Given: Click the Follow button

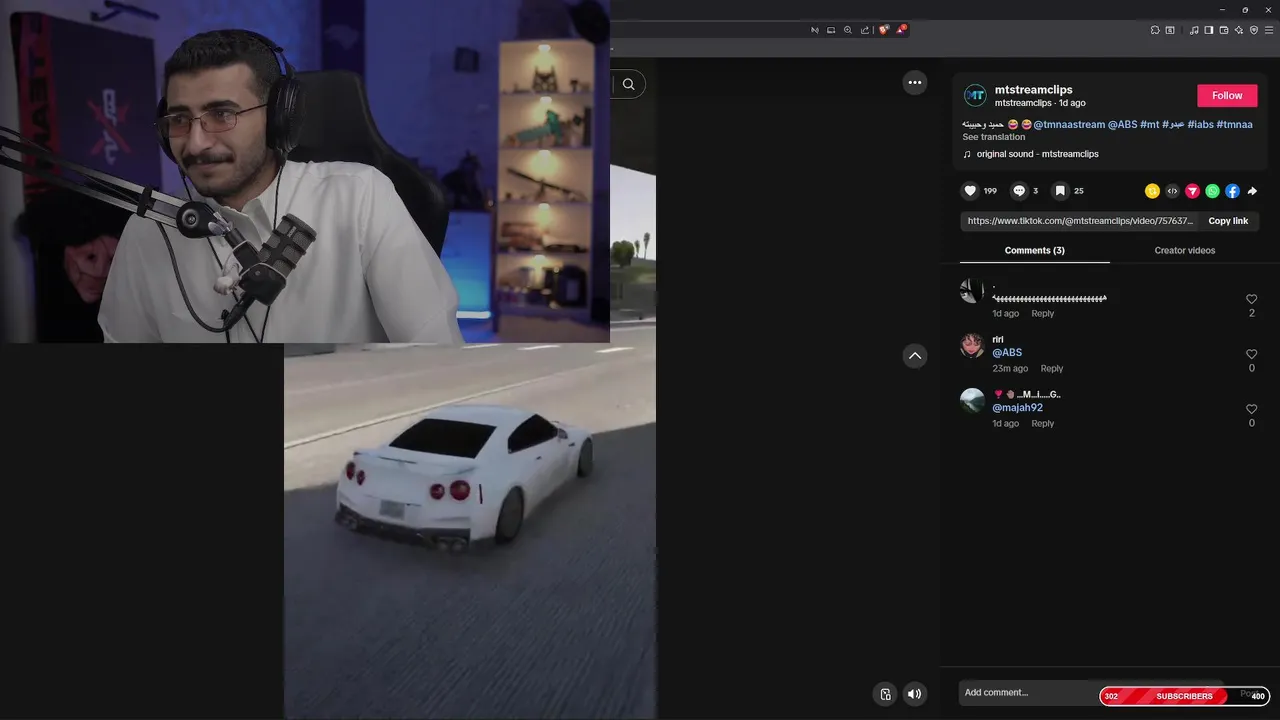Looking at the screenshot, I should click(x=1227, y=96).
